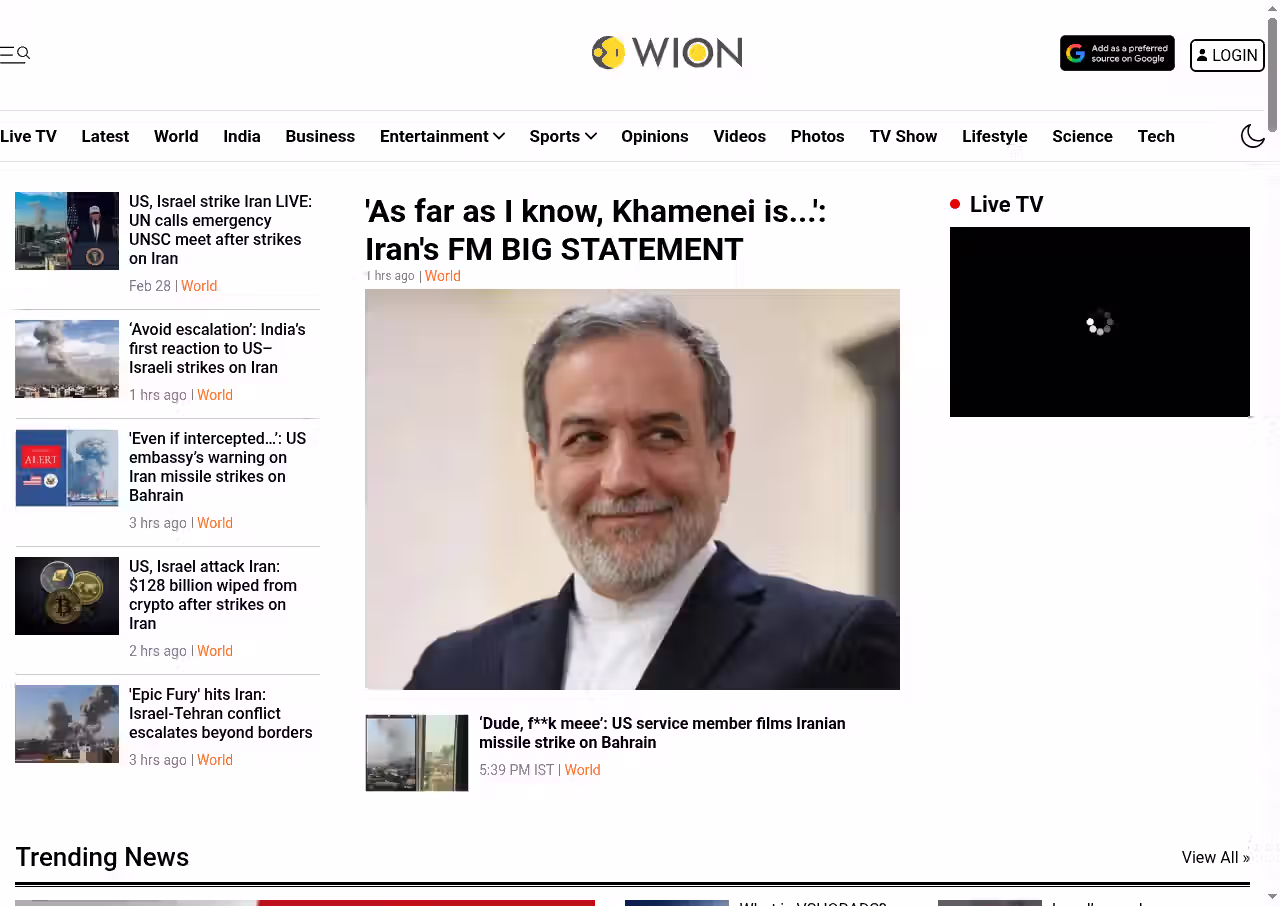Screen dimensions: 1280x906
Task: Open the Opinions menu item
Action: (x=654, y=136)
